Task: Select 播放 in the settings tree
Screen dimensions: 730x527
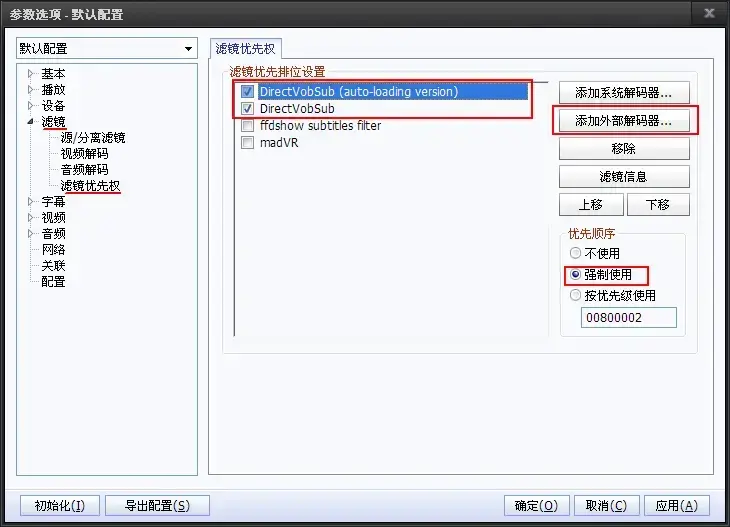Action: coord(53,89)
